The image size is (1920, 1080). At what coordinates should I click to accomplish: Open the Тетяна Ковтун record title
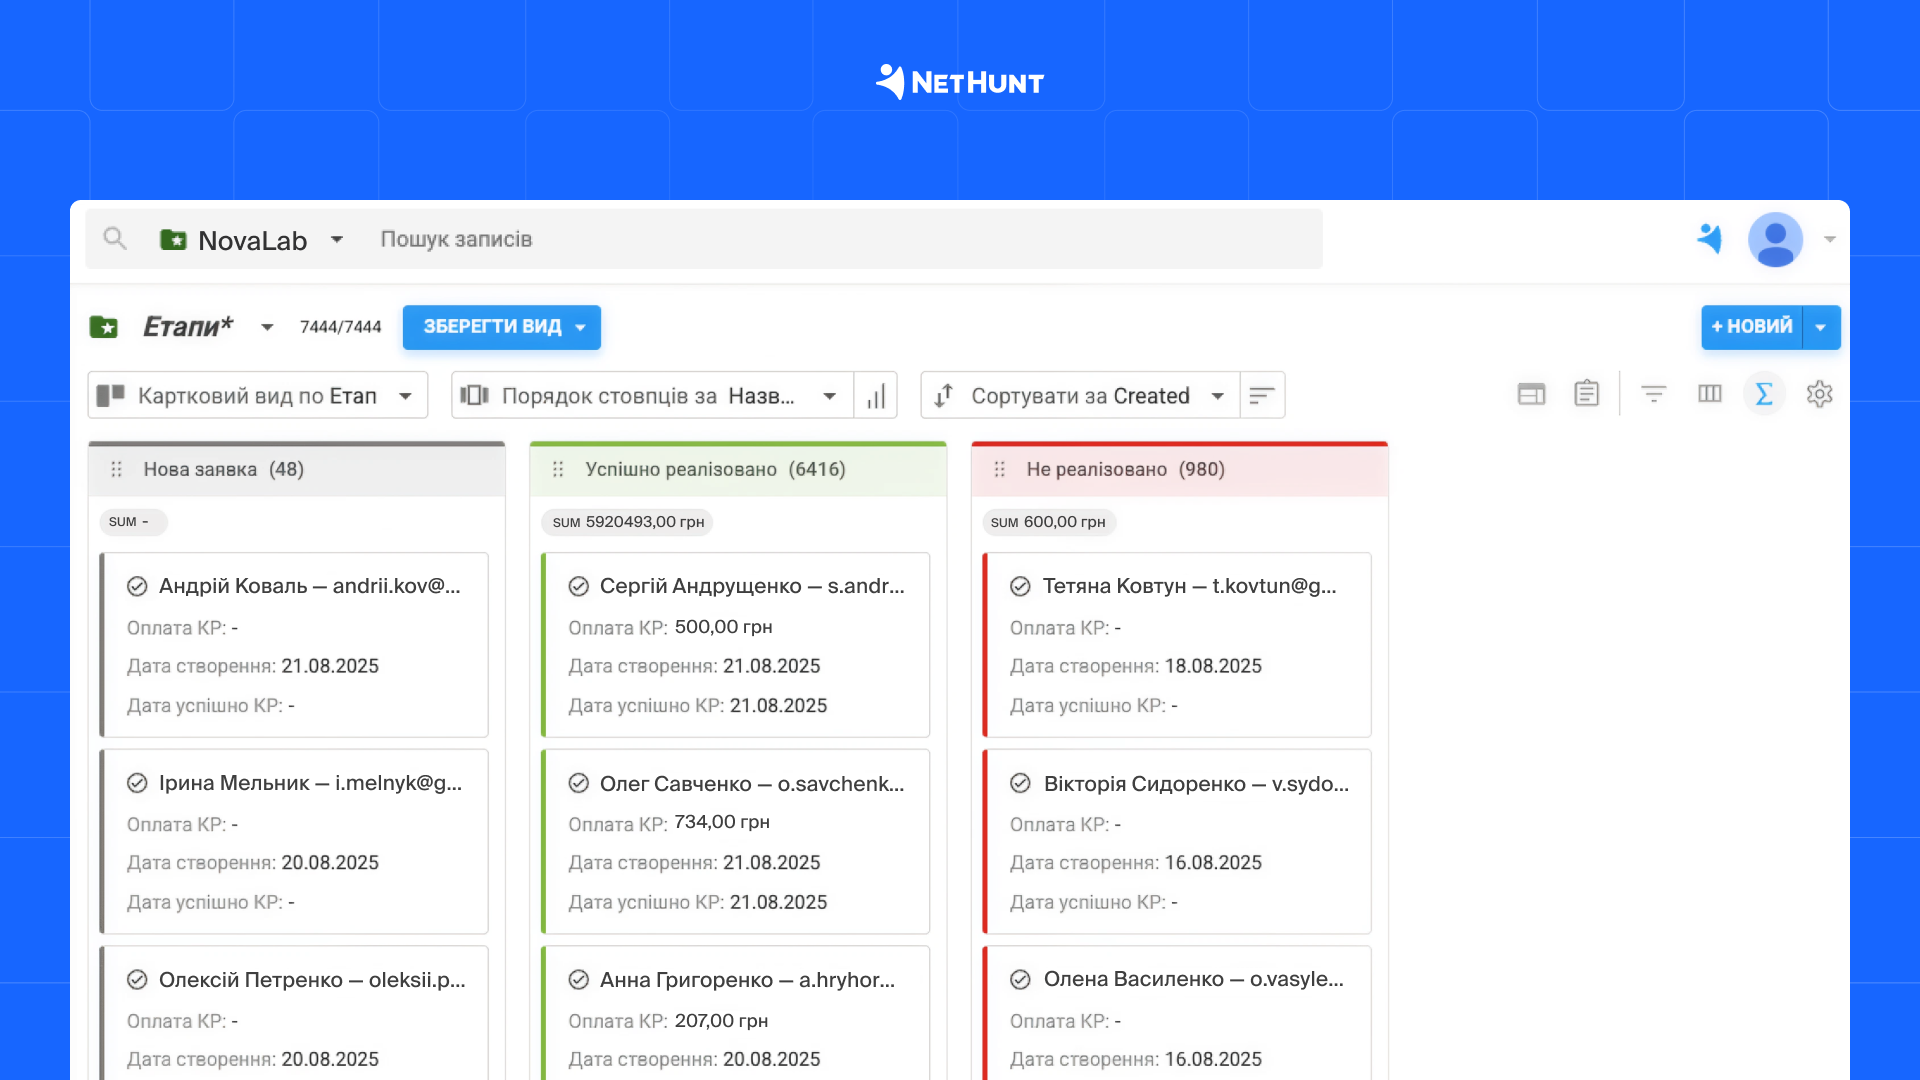tap(1190, 586)
